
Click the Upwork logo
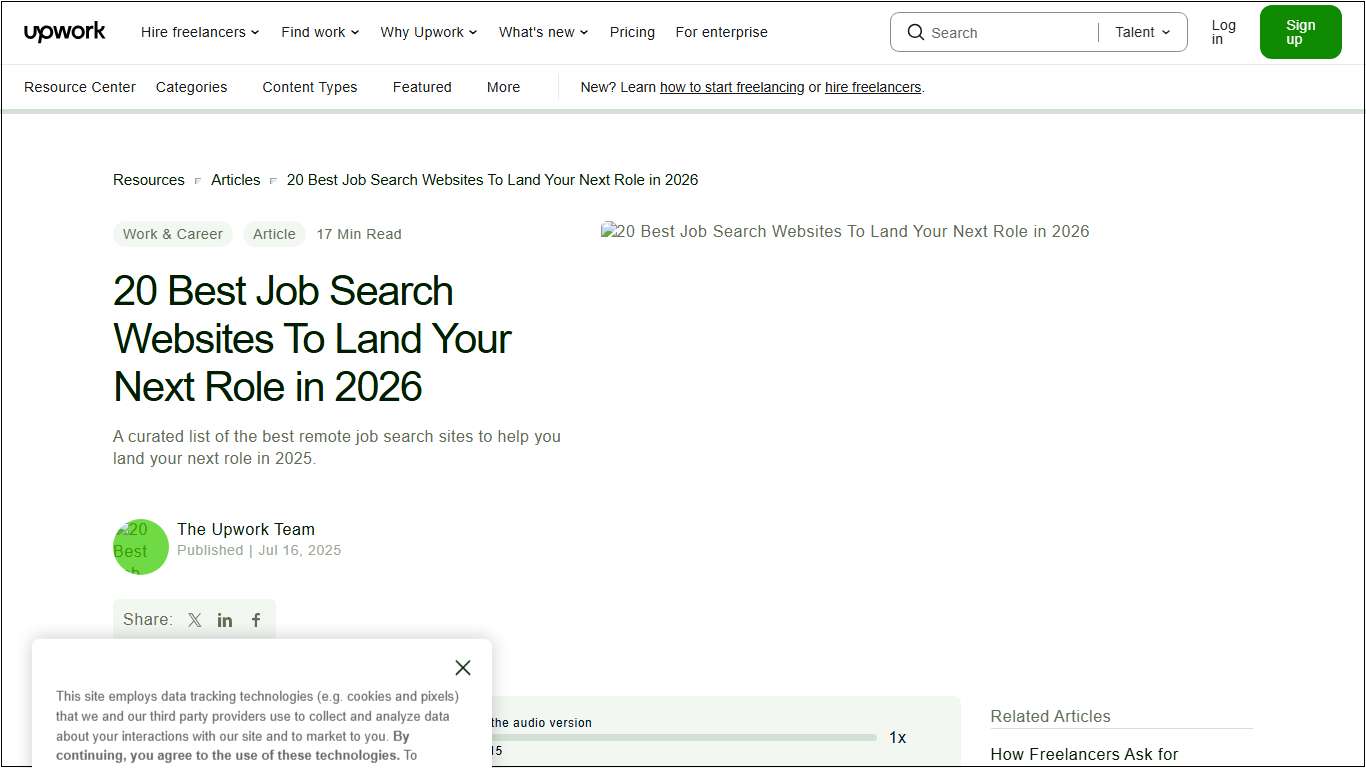[x=64, y=31]
